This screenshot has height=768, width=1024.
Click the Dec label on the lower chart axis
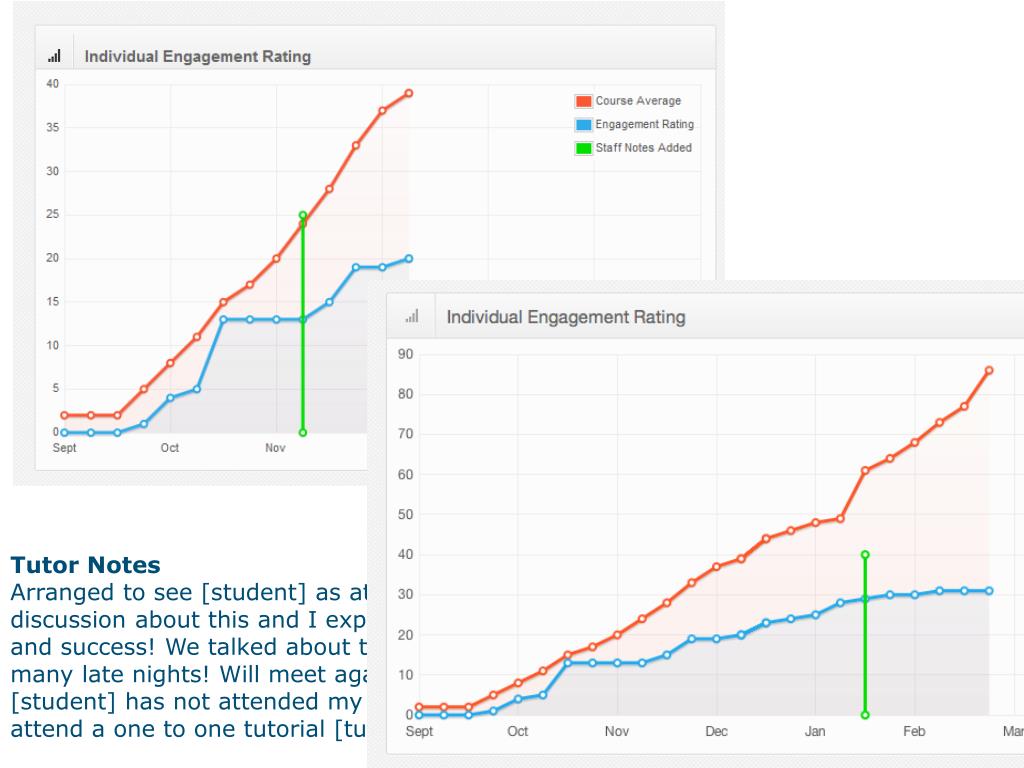(x=716, y=732)
